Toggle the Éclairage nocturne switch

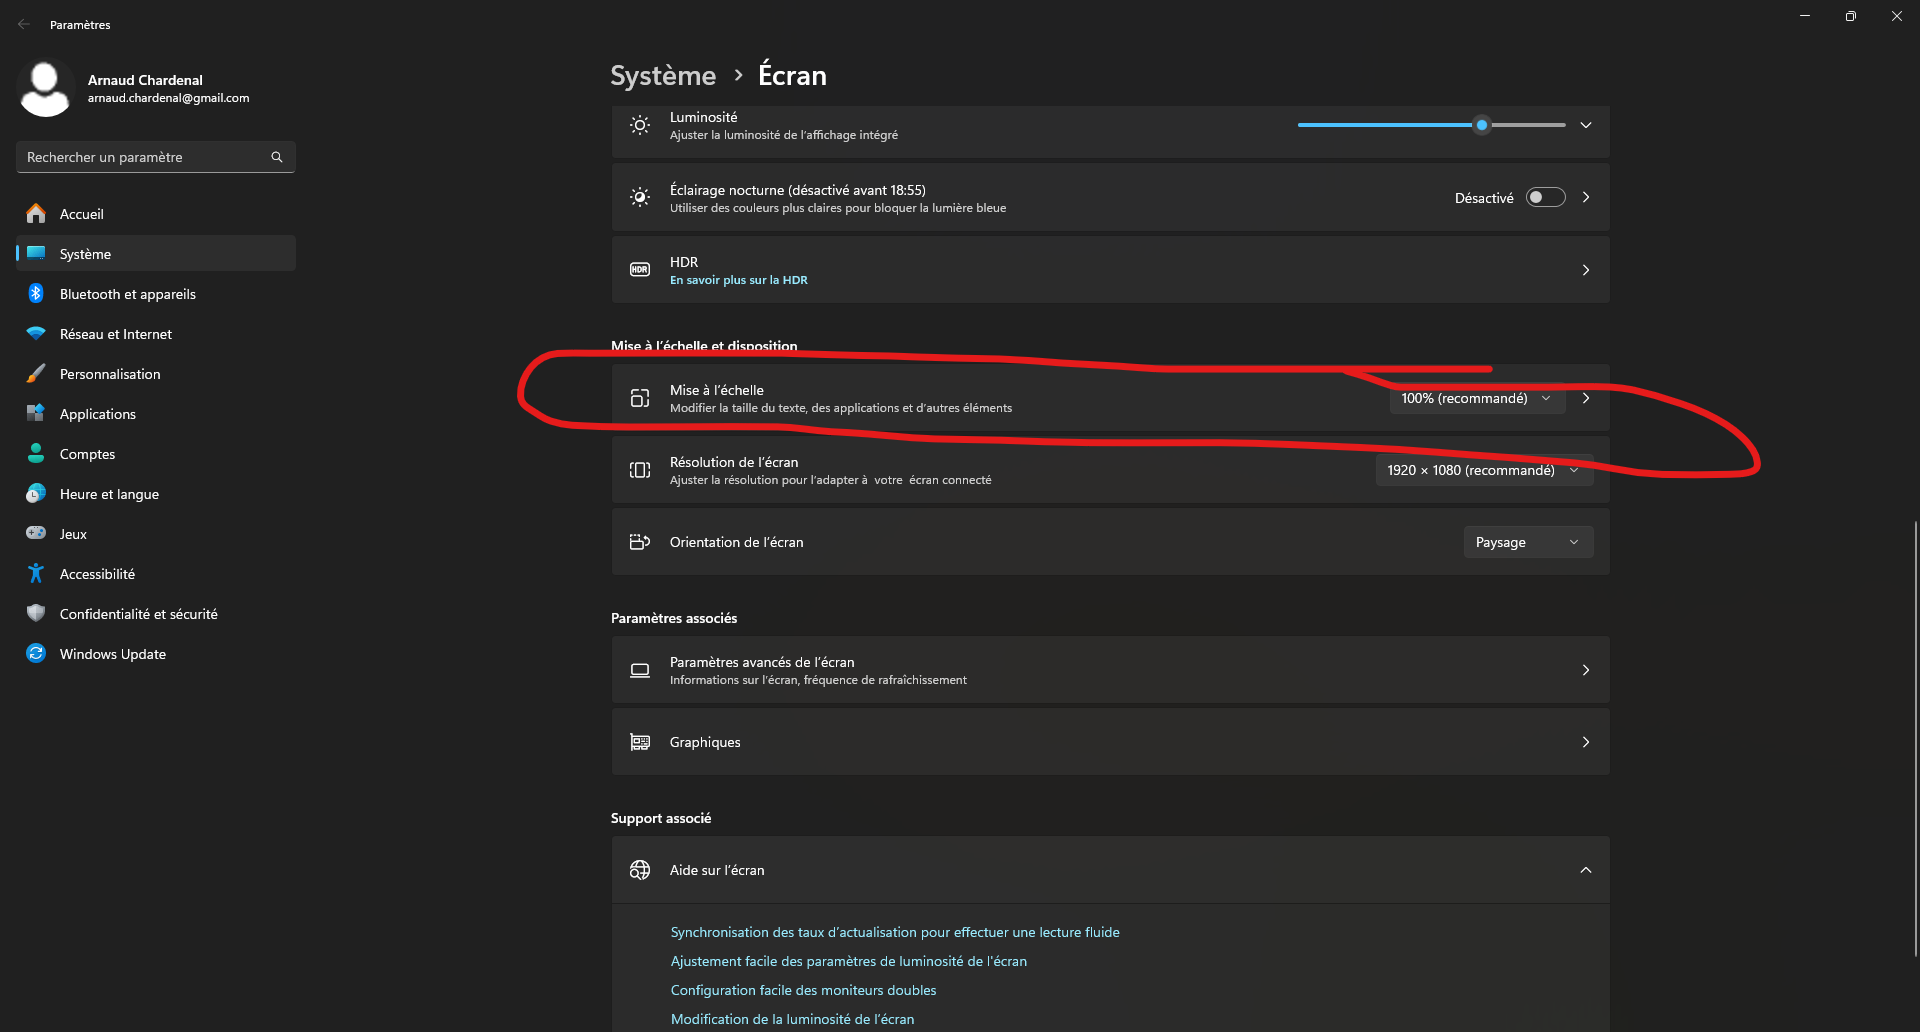(x=1545, y=198)
